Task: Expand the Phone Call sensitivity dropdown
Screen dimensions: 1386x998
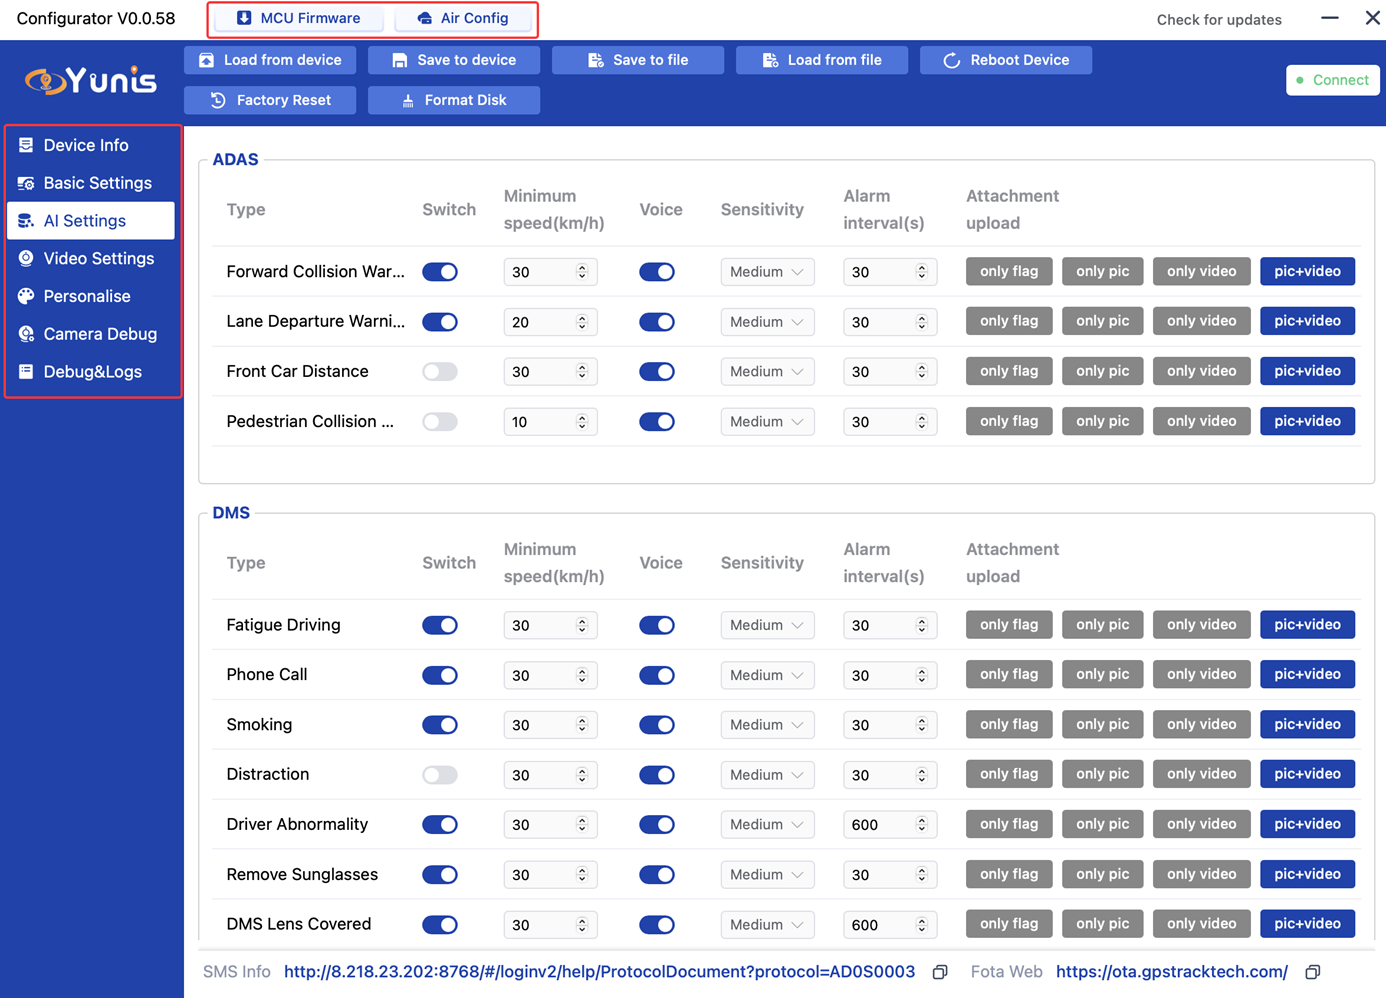Action: tap(767, 675)
